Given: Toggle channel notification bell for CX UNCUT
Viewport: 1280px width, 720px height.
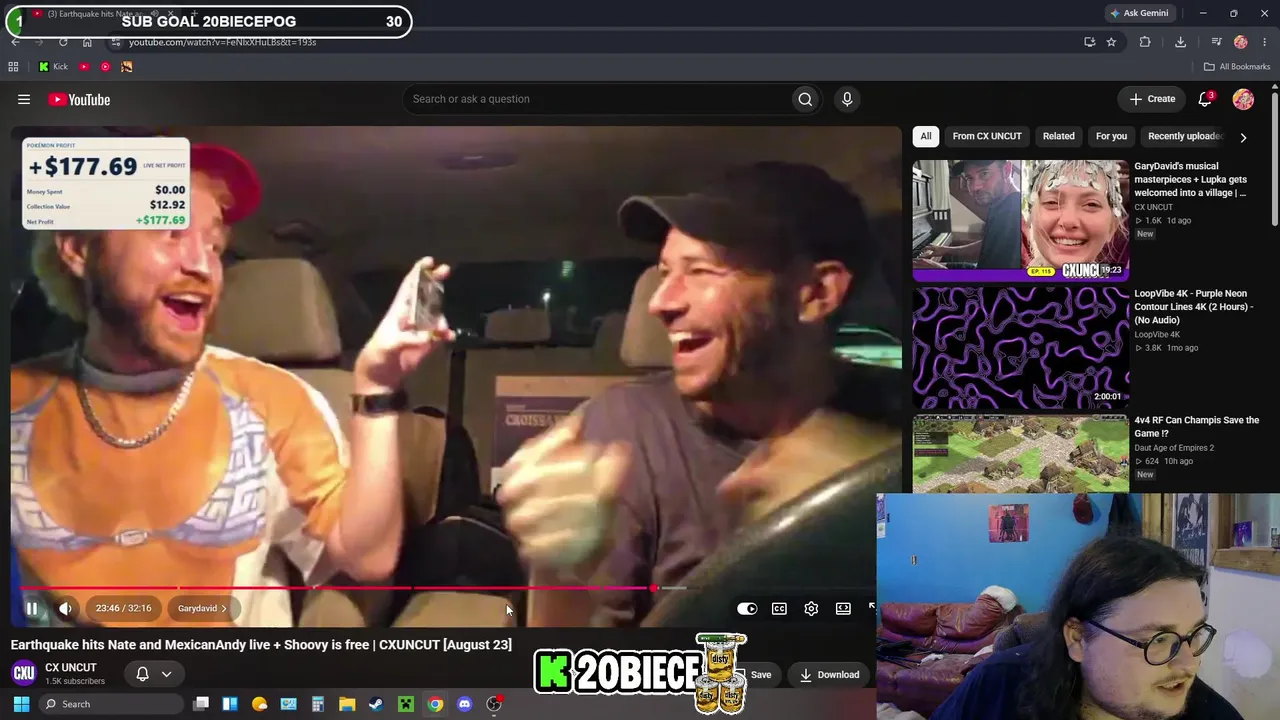Looking at the screenshot, I should coord(142,674).
